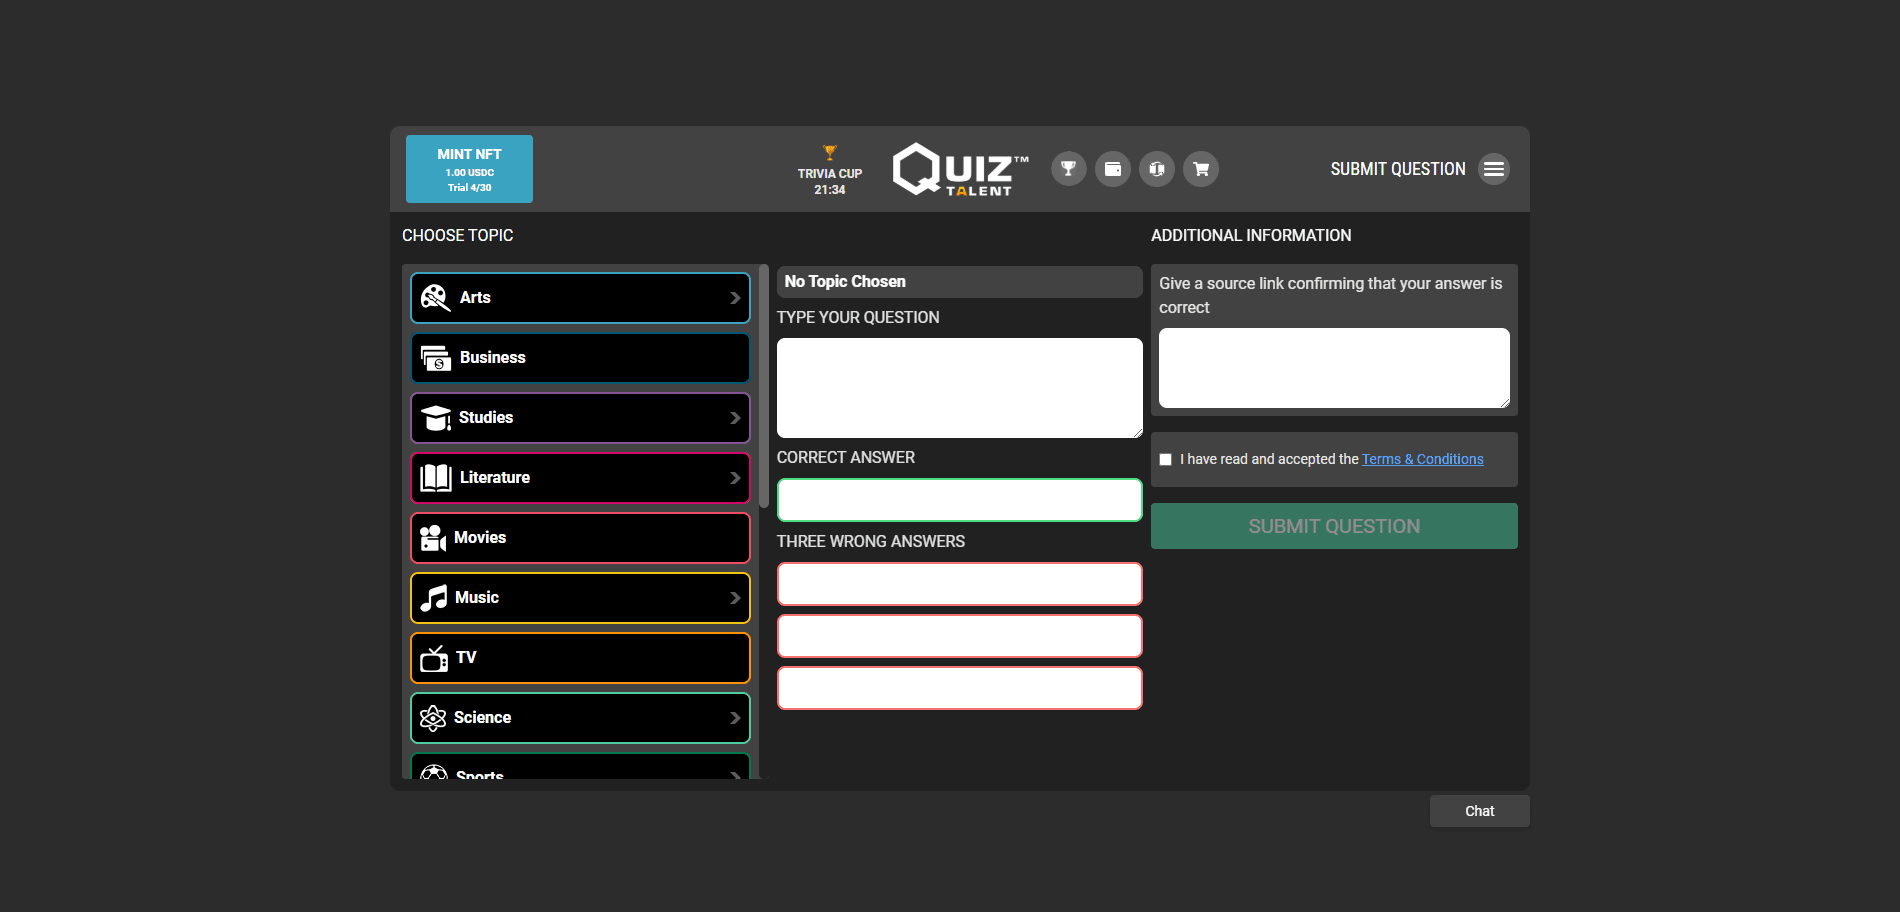
Task: Select the Studies topic
Action: click(x=580, y=418)
